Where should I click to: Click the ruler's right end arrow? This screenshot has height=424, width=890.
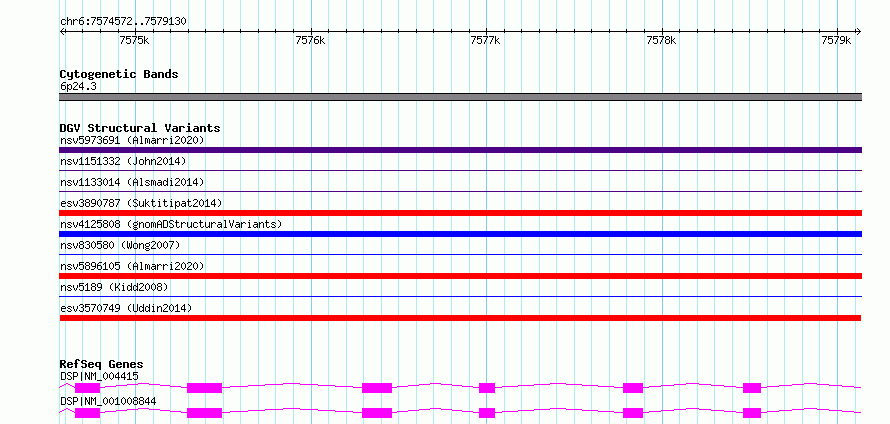tap(858, 31)
